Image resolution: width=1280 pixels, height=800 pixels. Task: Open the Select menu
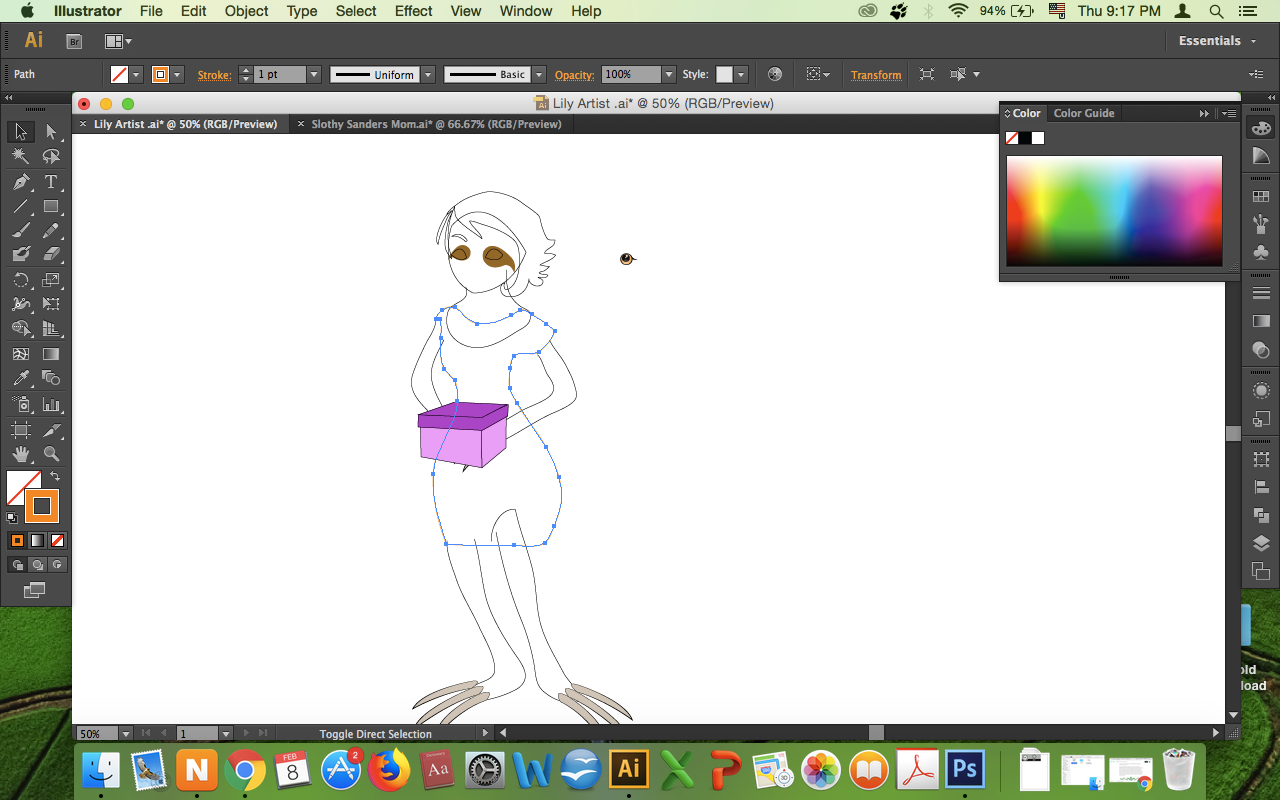coord(356,11)
